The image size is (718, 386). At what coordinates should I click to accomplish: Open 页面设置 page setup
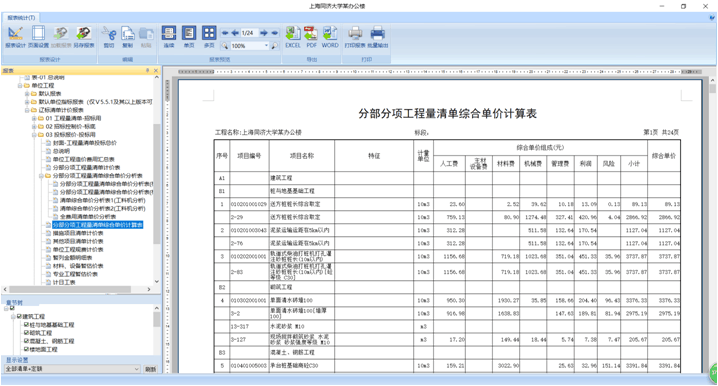tap(38, 37)
